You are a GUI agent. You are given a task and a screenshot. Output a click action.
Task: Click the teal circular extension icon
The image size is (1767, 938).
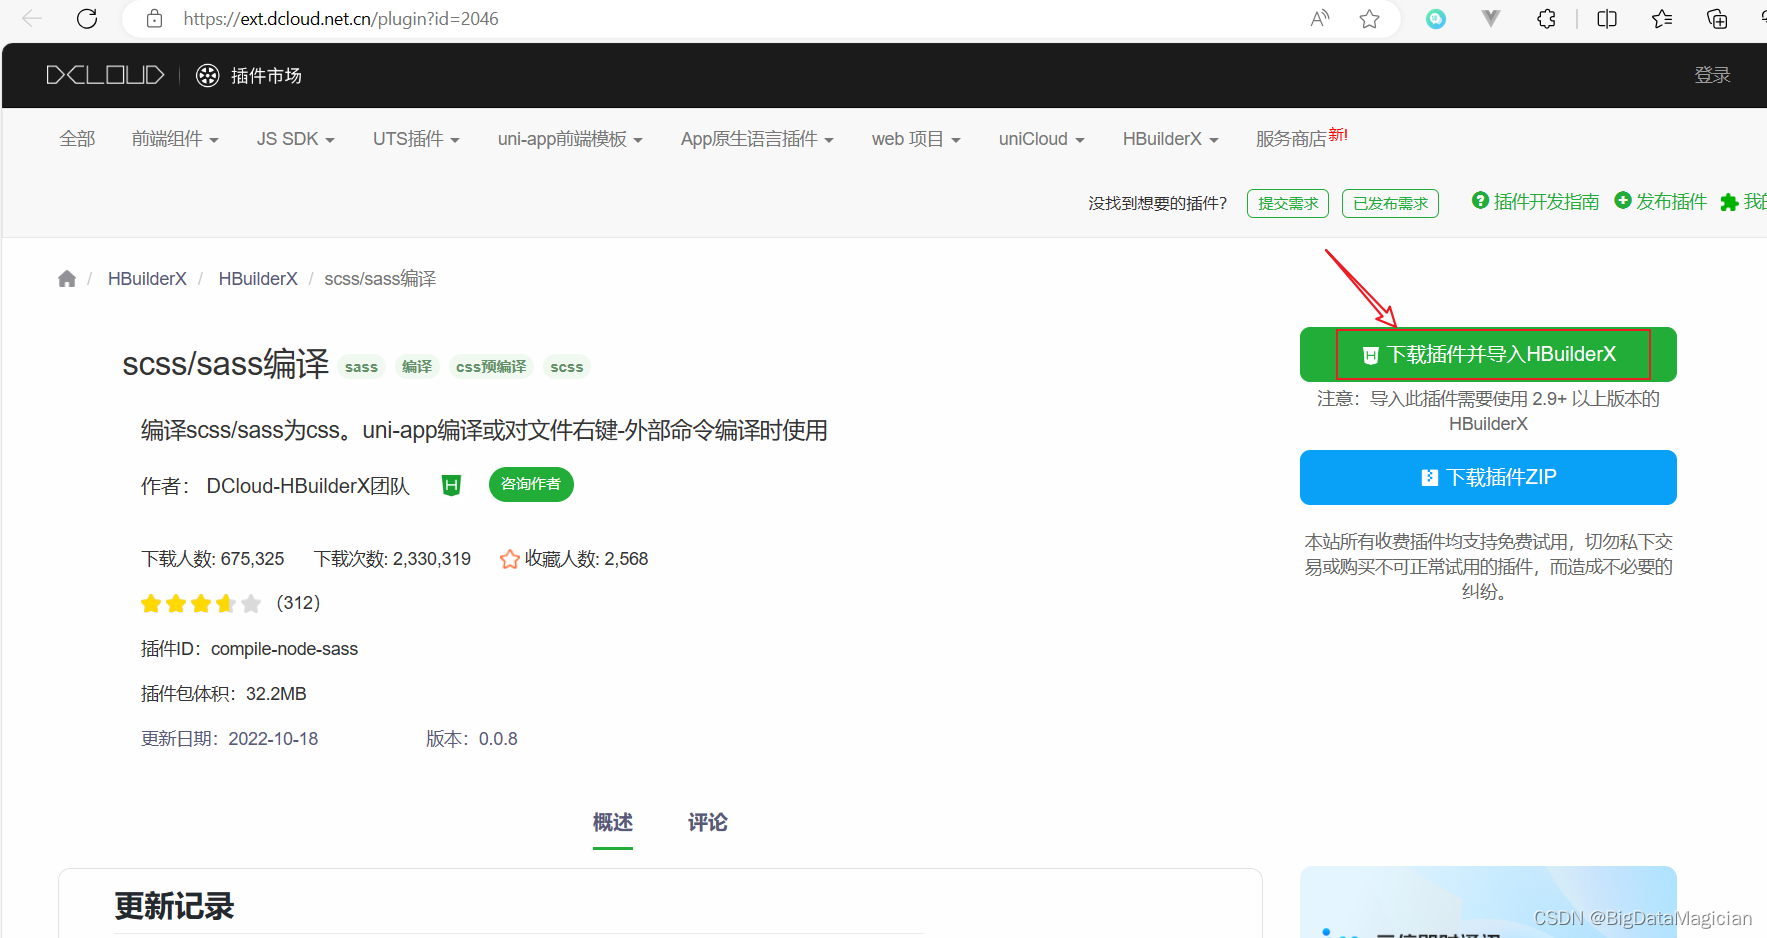click(x=1436, y=19)
